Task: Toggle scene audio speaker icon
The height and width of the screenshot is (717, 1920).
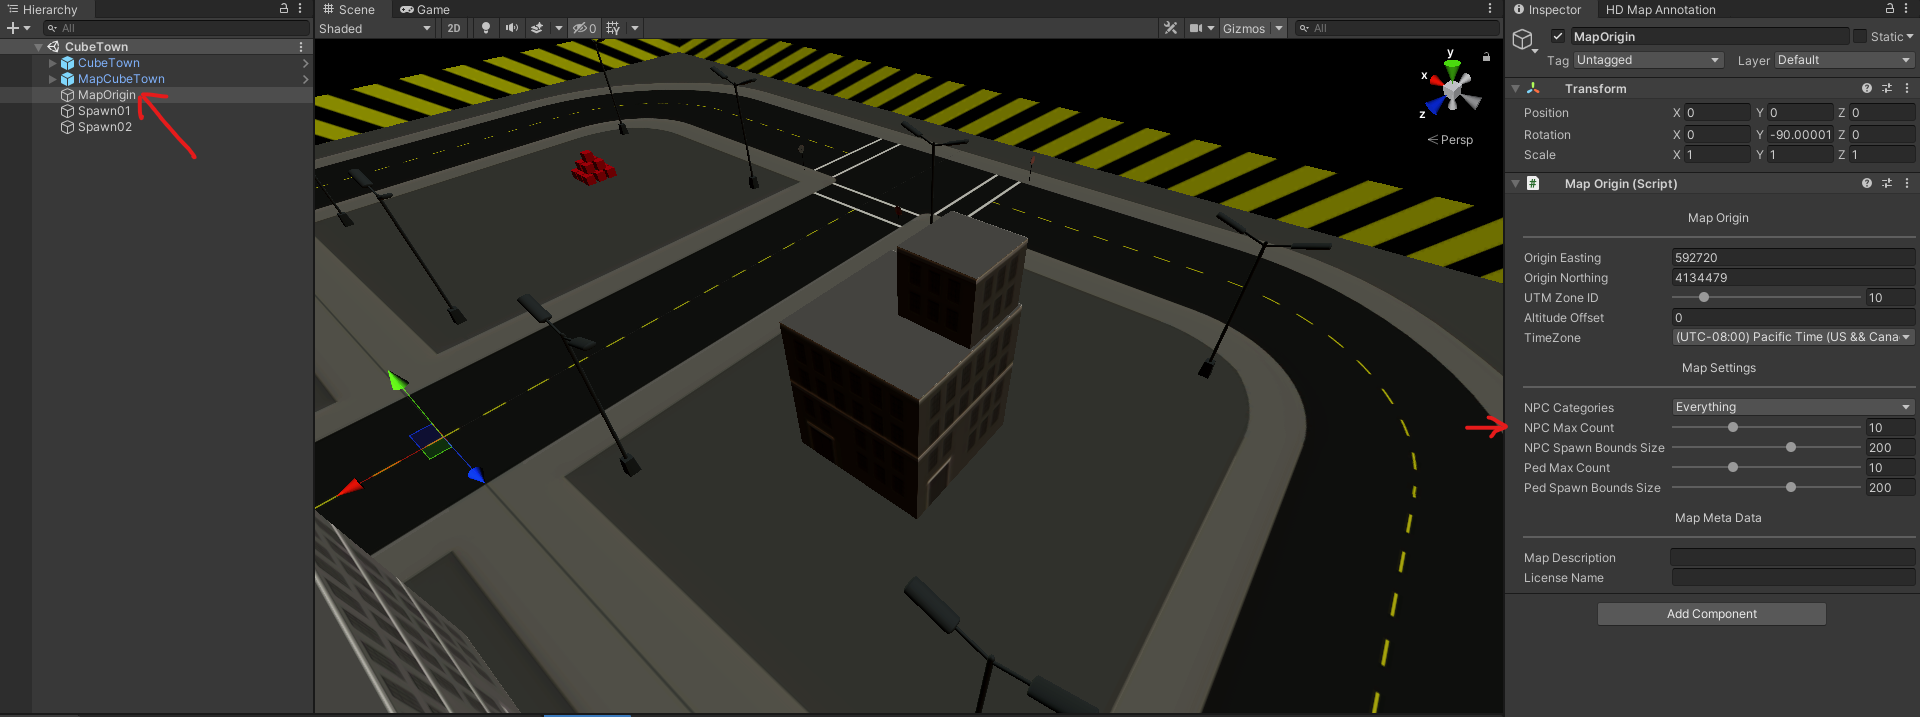Action: coord(512,28)
